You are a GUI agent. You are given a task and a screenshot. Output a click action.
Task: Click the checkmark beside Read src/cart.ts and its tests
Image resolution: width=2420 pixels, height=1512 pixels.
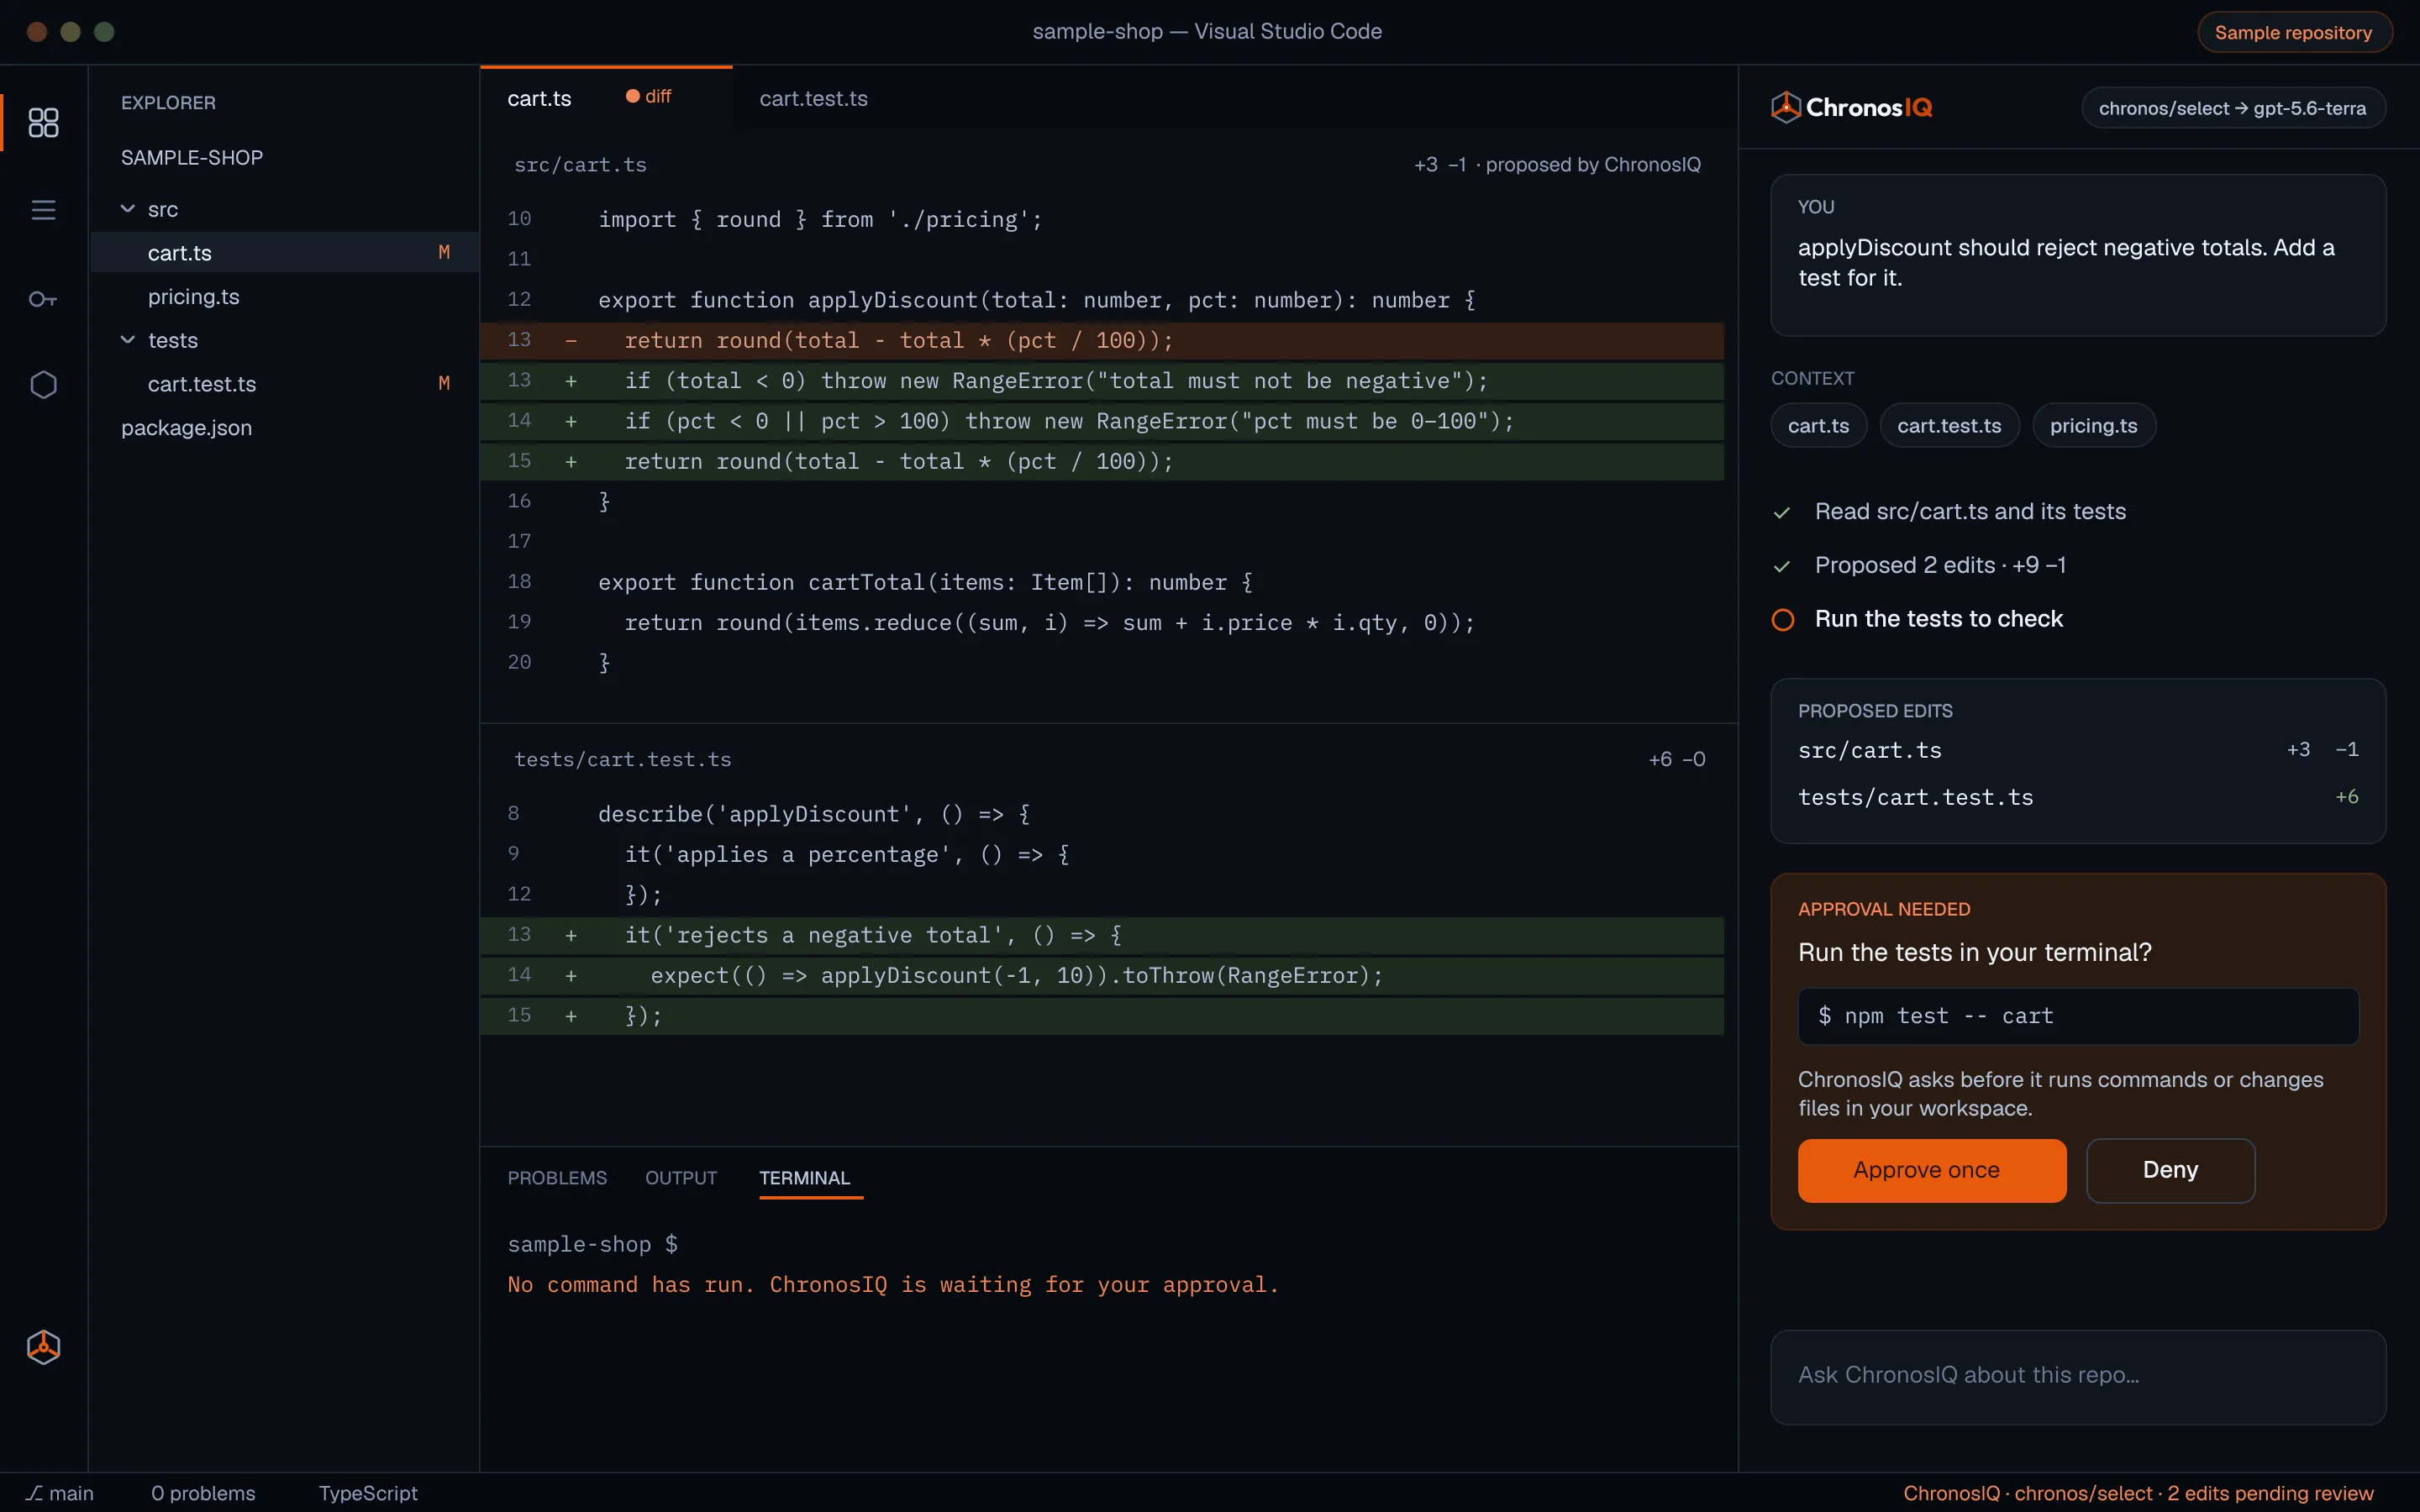point(1782,512)
